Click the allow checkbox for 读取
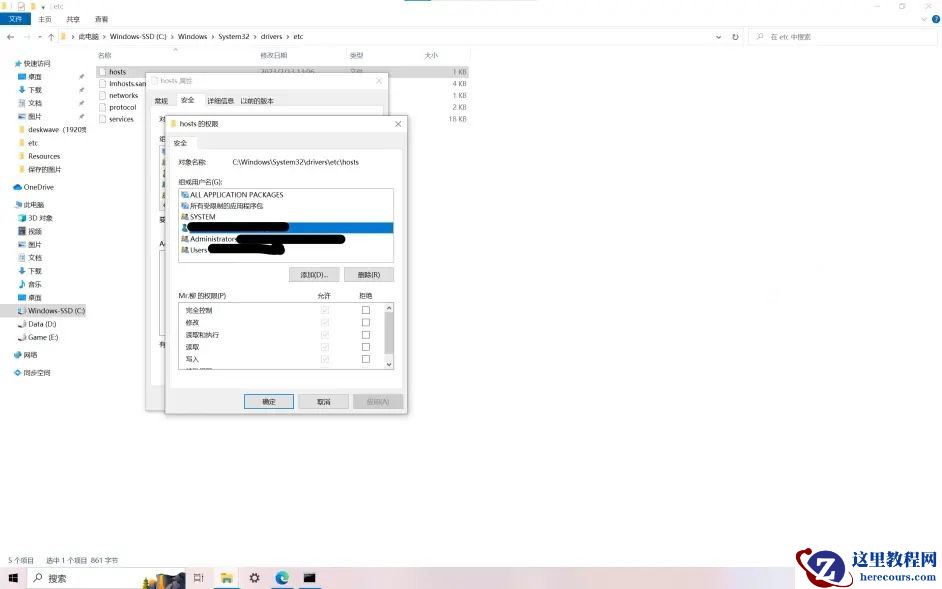Image resolution: width=942 pixels, height=589 pixels. pyautogui.click(x=324, y=347)
